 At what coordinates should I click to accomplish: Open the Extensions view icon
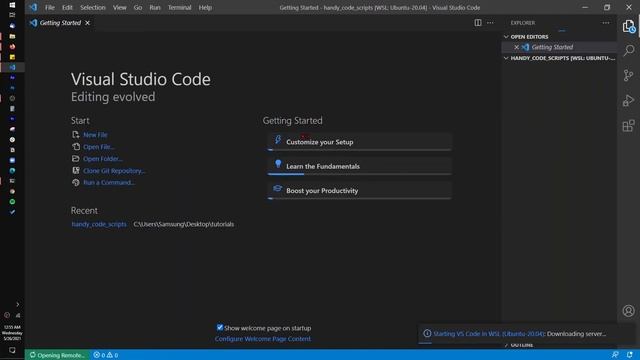629,125
